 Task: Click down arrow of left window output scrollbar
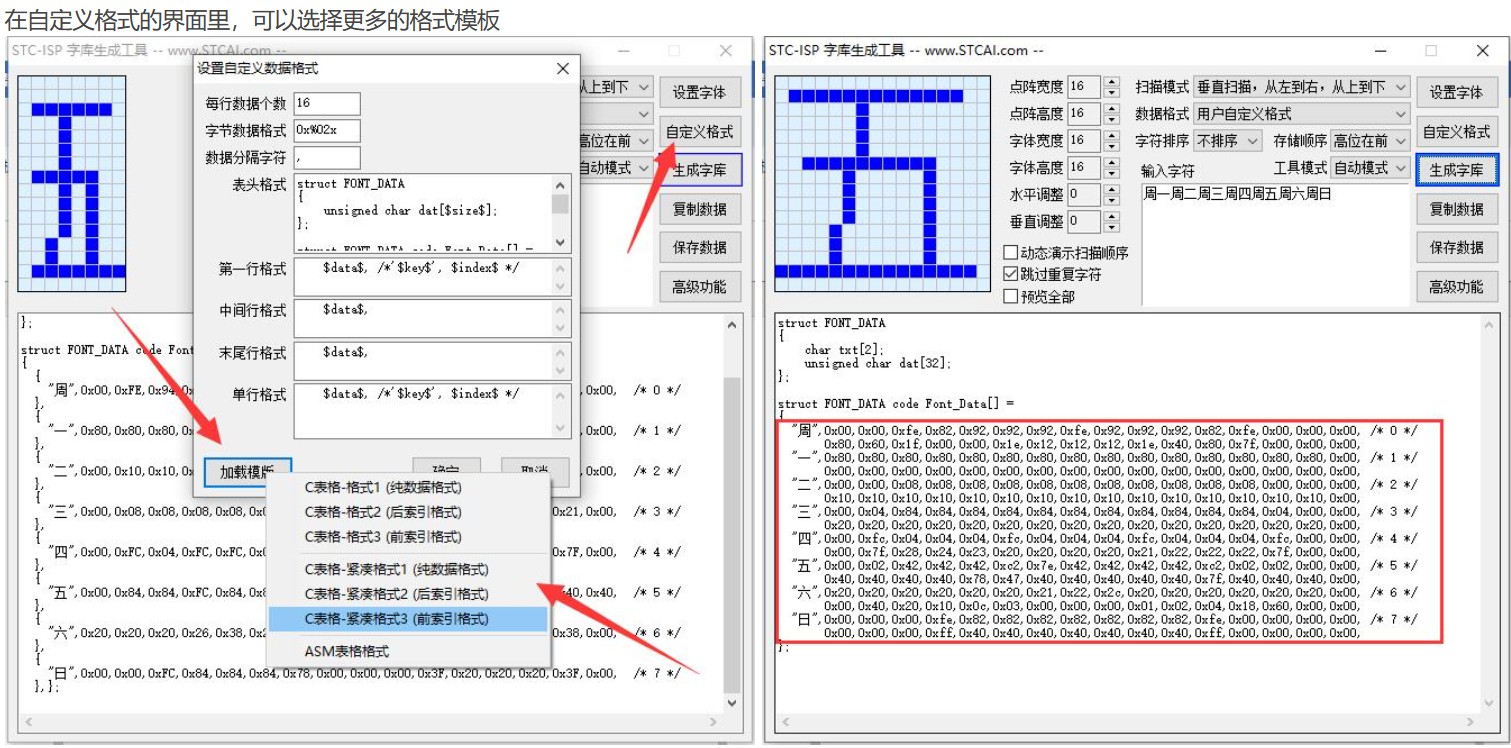click(732, 703)
